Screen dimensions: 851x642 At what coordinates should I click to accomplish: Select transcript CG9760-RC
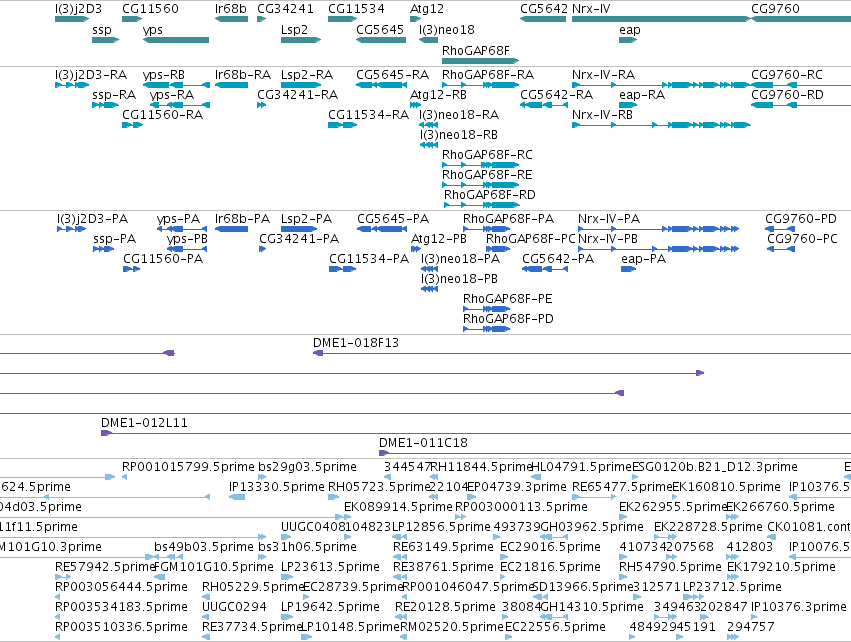(x=786, y=75)
